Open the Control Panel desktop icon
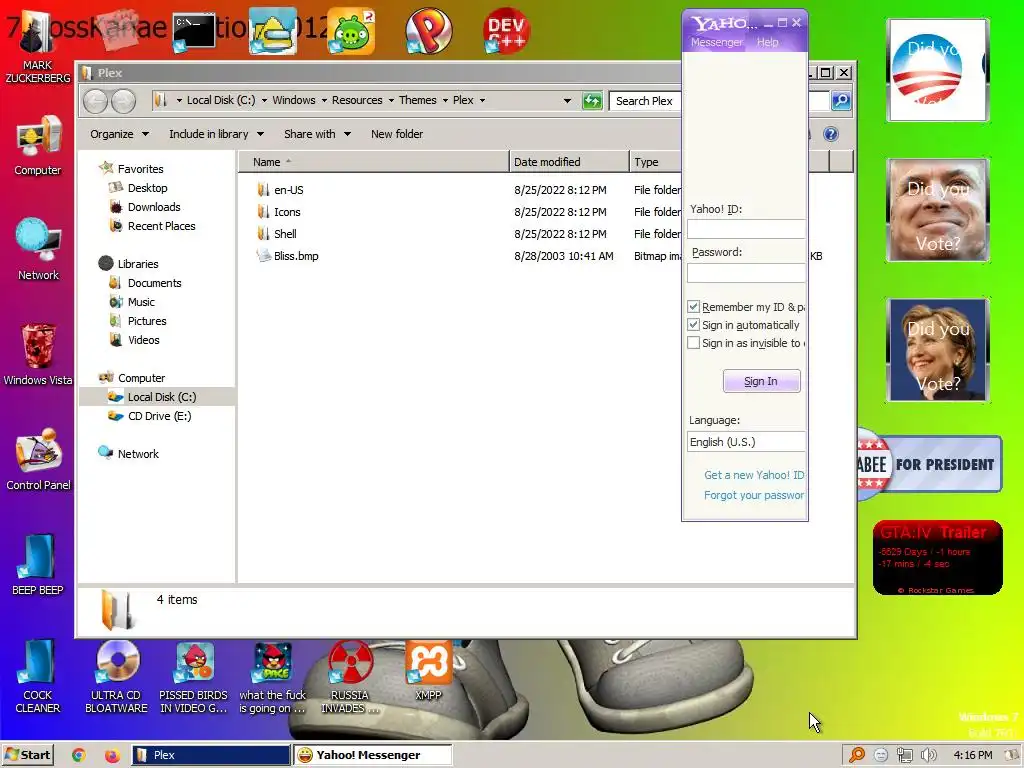Screen dimensions: 1024x768 tap(38, 459)
